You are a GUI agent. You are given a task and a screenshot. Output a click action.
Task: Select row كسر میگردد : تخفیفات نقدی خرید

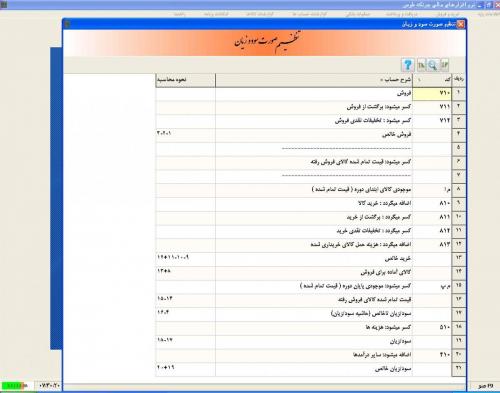pos(314,231)
